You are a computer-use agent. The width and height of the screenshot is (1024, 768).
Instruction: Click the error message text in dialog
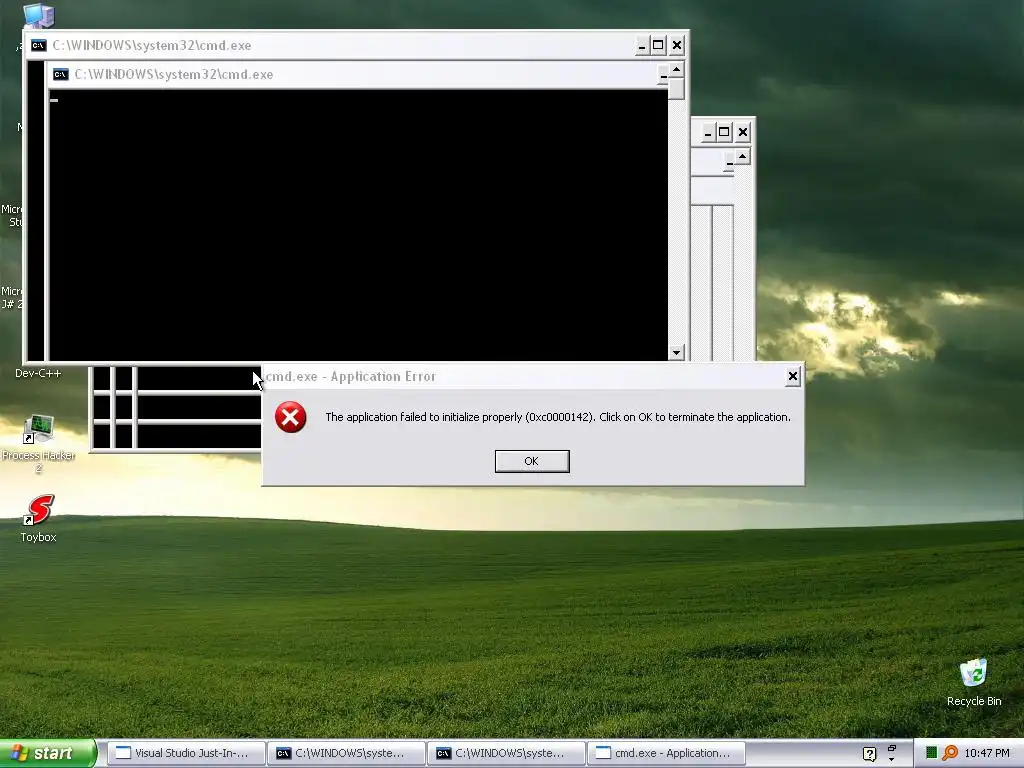[558, 417]
